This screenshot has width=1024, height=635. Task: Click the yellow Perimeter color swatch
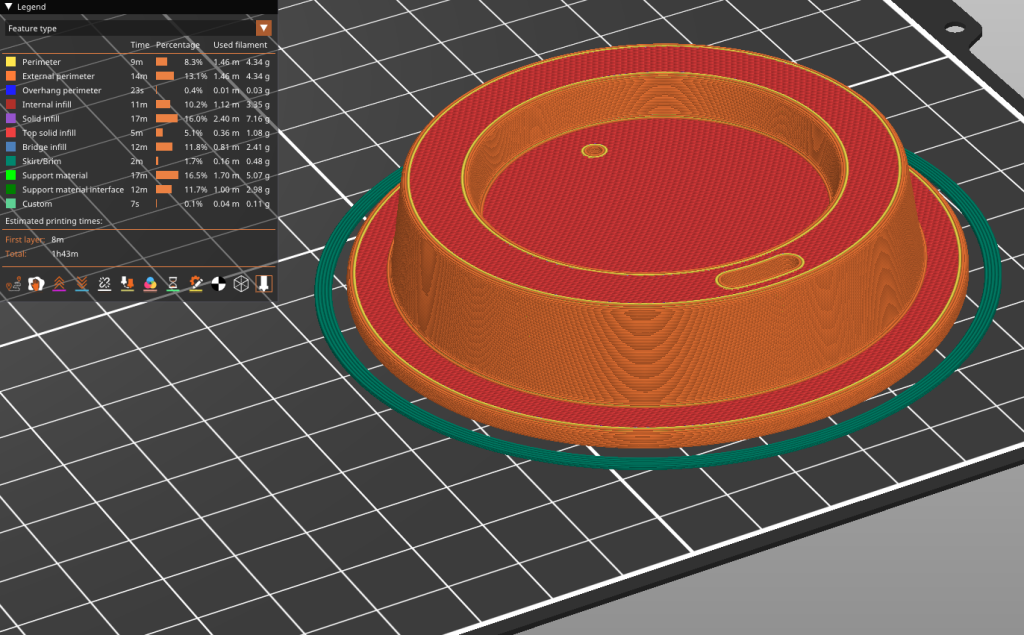pyautogui.click(x=10, y=61)
